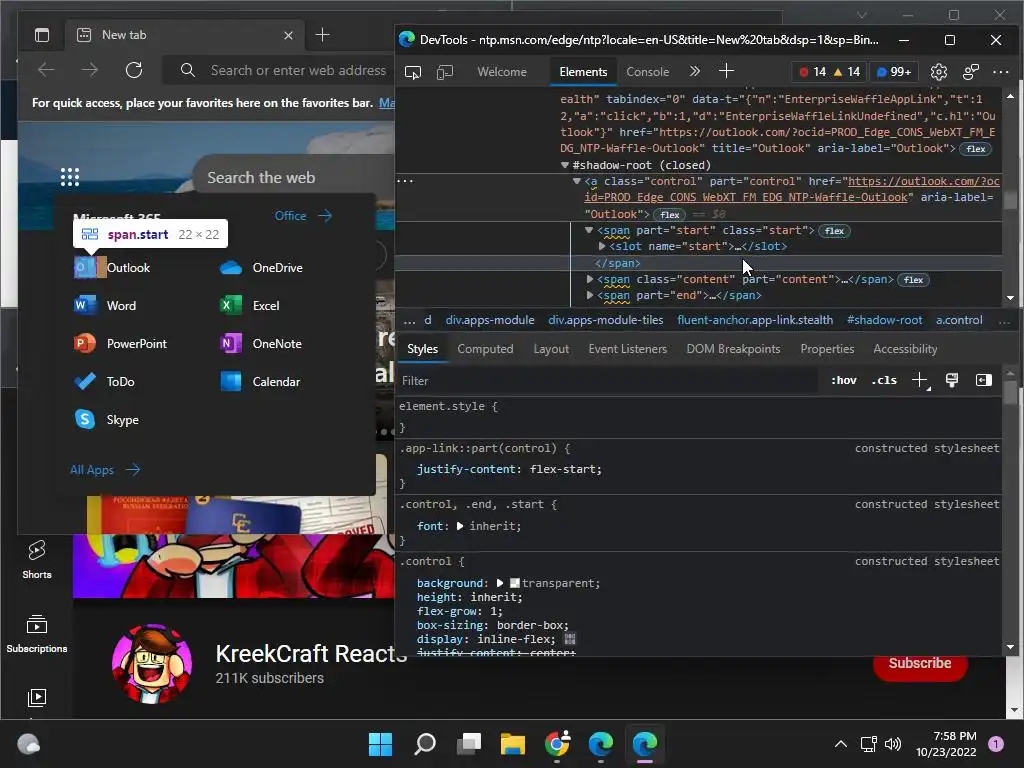
Task: Toggle the .cls element classes button
Action: (x=884, y=380)
